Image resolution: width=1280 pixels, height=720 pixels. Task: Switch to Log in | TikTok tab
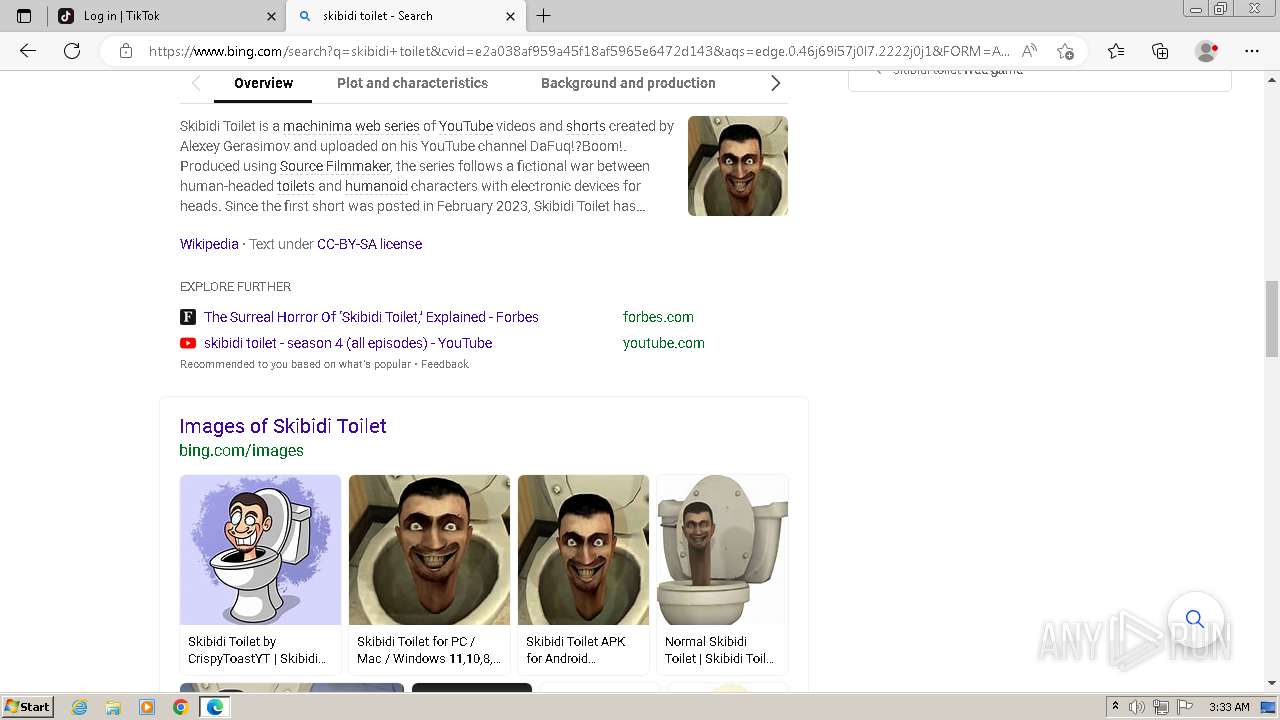click(165, 16)
